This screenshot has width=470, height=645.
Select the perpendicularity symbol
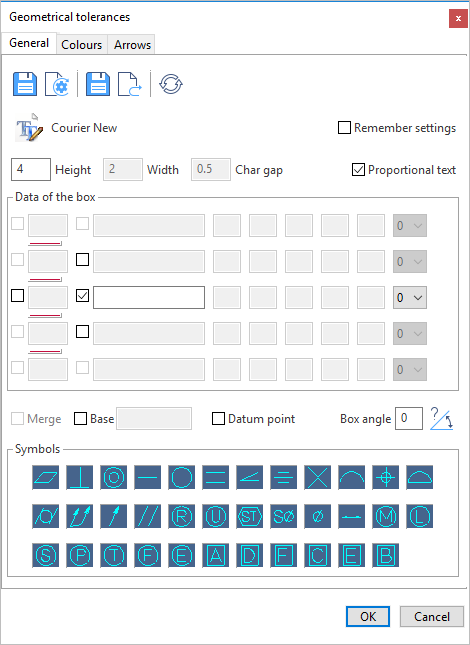pyautogui.click(x=79, y=477)
